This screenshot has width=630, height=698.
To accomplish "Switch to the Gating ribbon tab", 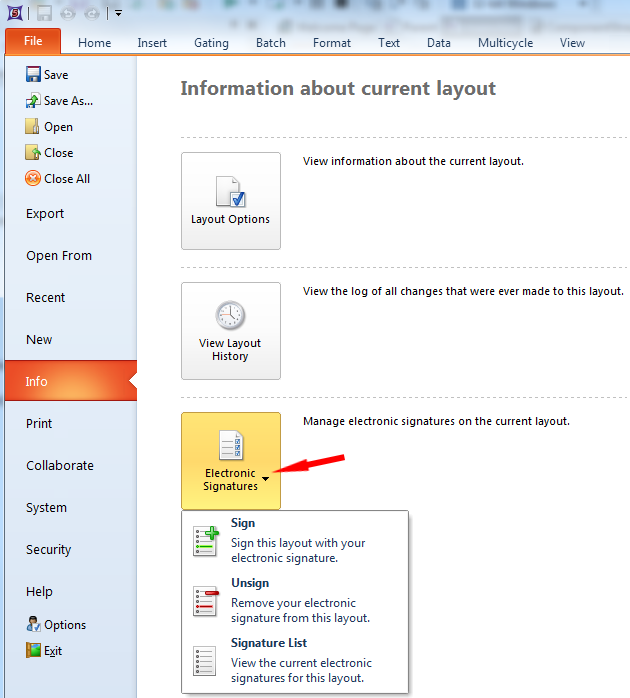I will (x=211, y=43).
